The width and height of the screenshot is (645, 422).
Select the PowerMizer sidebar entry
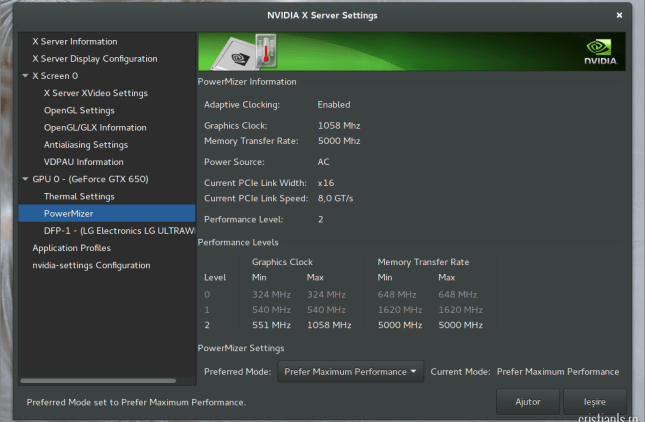pyautogui.click(x=68, y=214)
